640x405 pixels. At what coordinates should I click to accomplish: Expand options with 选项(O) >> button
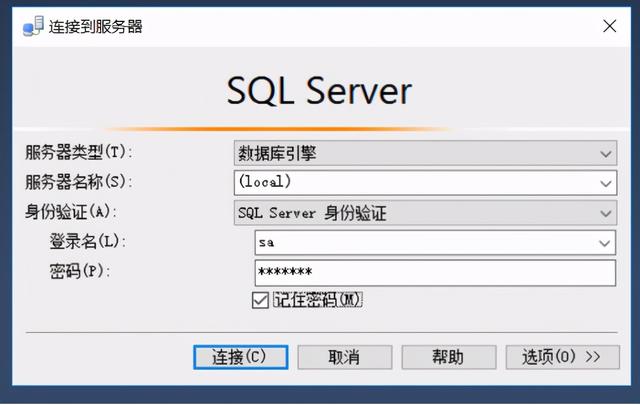click(x=562, y=357)
